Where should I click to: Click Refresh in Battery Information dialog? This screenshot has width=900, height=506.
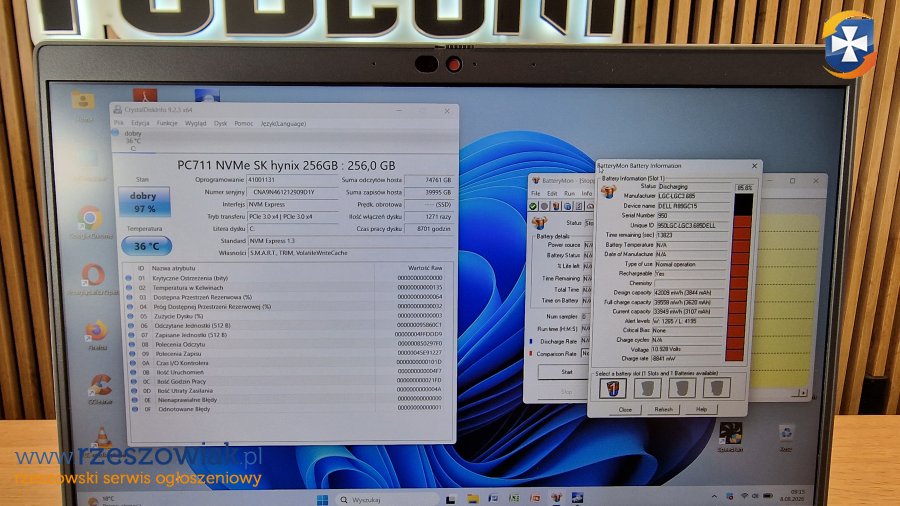pos(663,410)
